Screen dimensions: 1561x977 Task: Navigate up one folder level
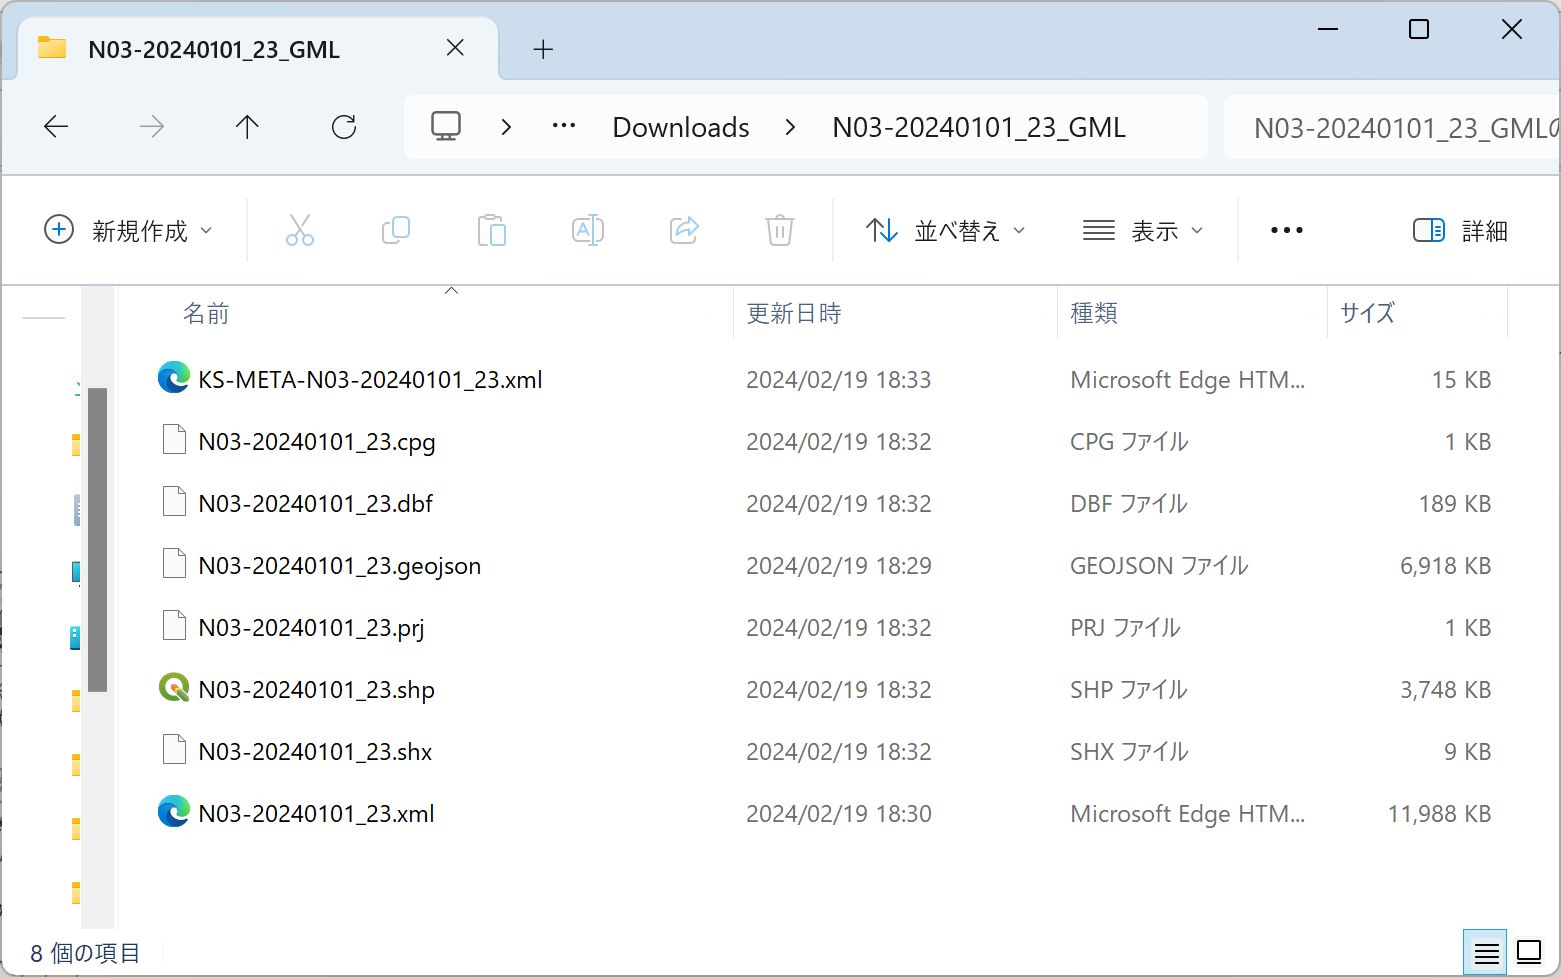[x=247, y=127]
